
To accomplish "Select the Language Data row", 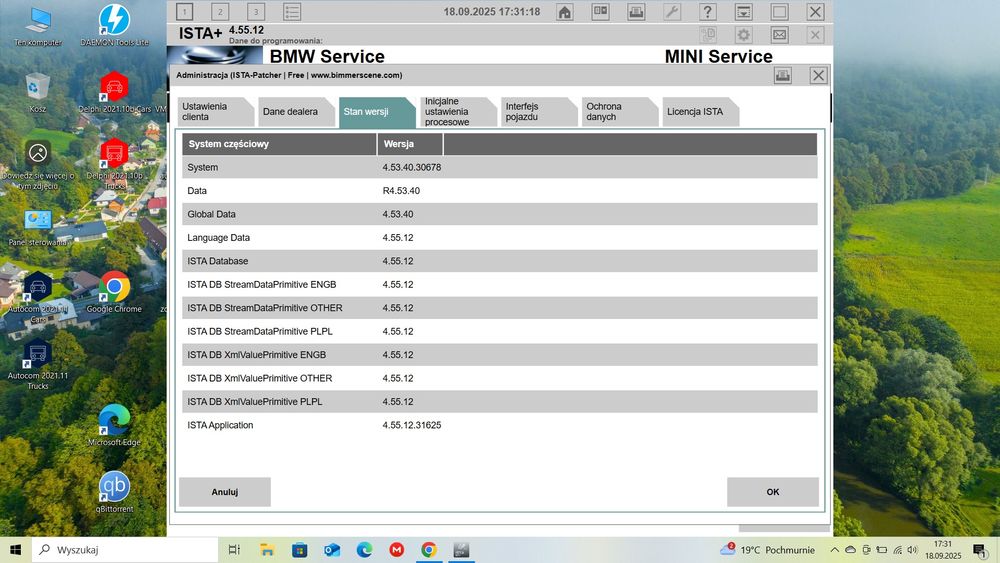I will pyautogui.click(x=499, y=237).
